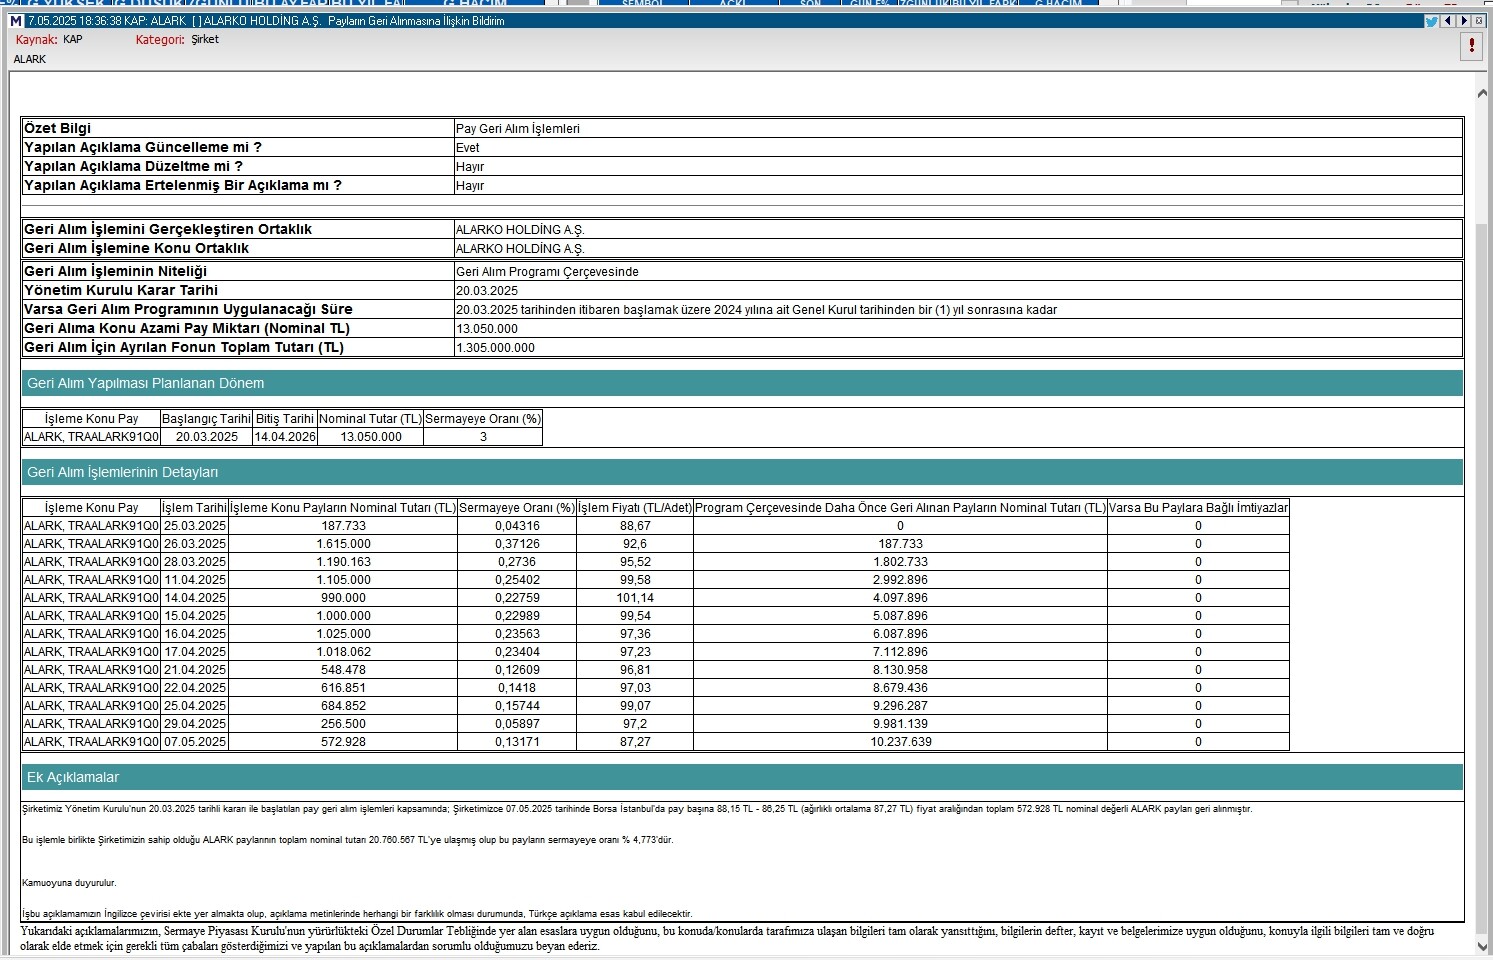Click the 'İşlem Tarihi' column header
1493x960 pixels.
pos(194,508)
